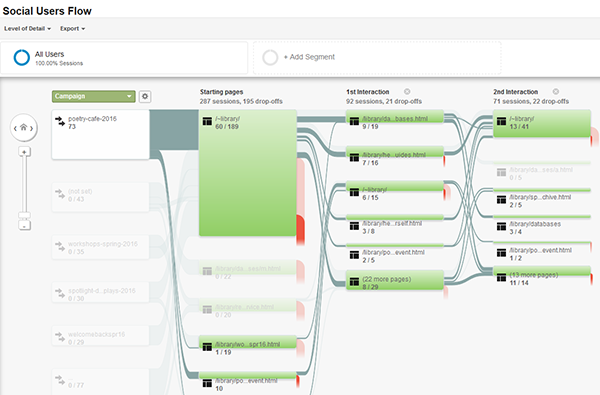The image size is (600, 395).
Task: Click the page icon of starting /~library/ node
Action: pos(207,121)
